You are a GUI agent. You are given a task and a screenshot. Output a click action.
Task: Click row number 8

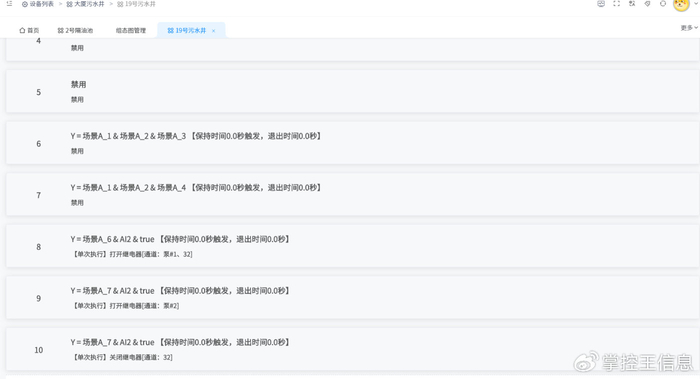pos(38,247)
